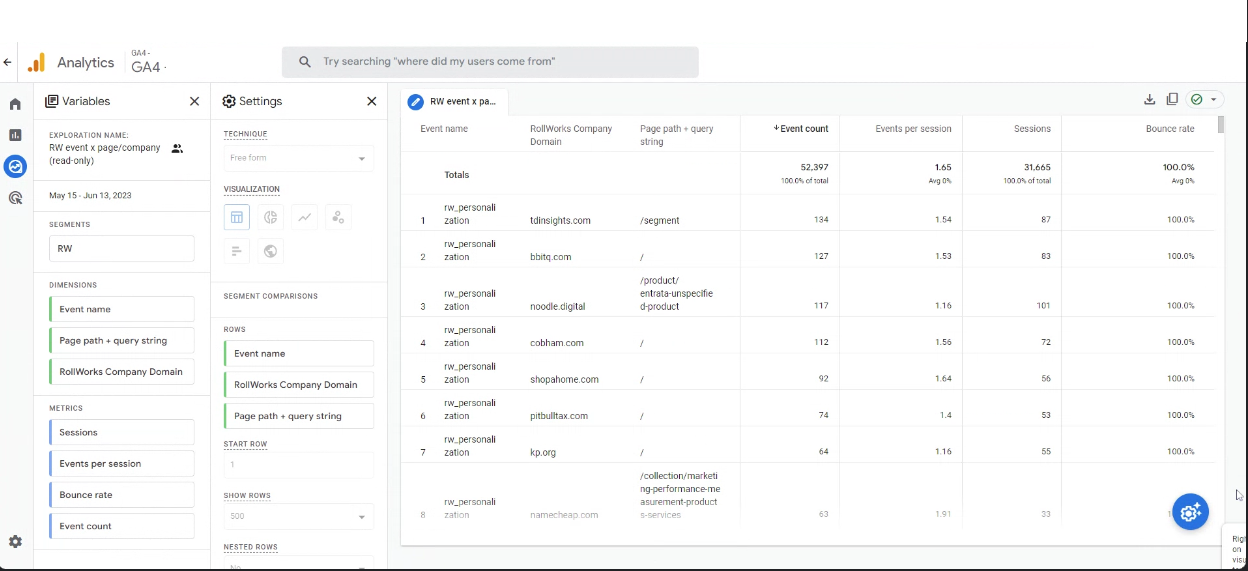The height and width of the screenshot is (571, 1248).
Task: Select the Event name dimension in Variables
Action: coord(122,309)
